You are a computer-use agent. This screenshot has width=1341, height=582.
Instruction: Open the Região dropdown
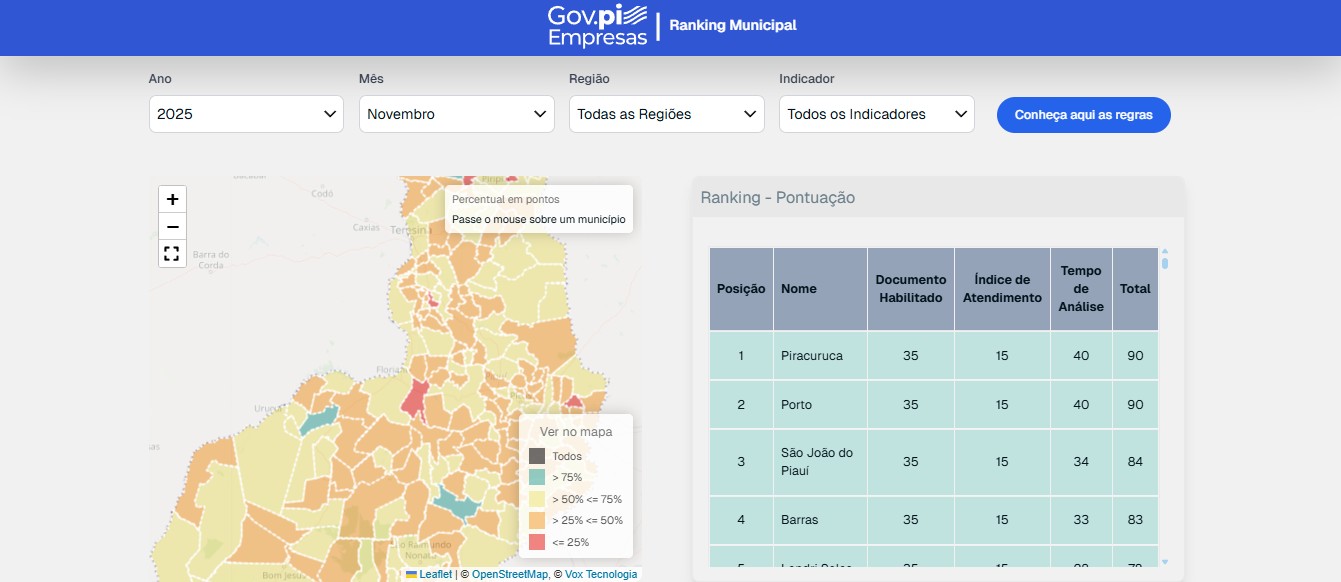(666, 113)
